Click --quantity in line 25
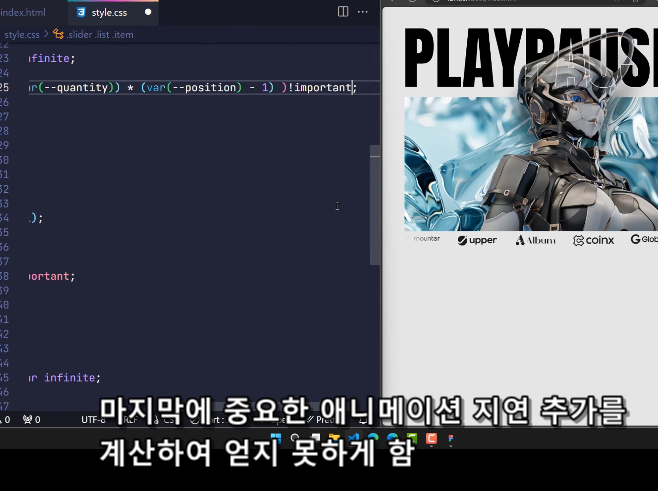This screenshot has height=491, width=658. tap(76, 87)
